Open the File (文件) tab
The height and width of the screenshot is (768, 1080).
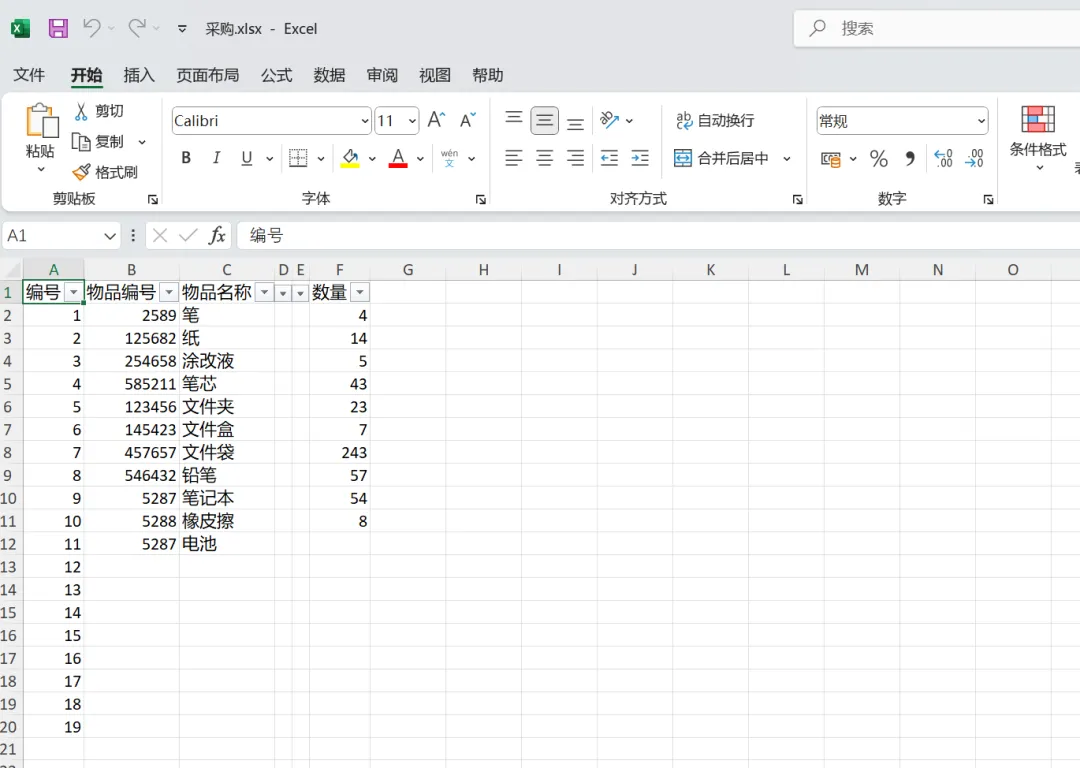coord(29,75)
